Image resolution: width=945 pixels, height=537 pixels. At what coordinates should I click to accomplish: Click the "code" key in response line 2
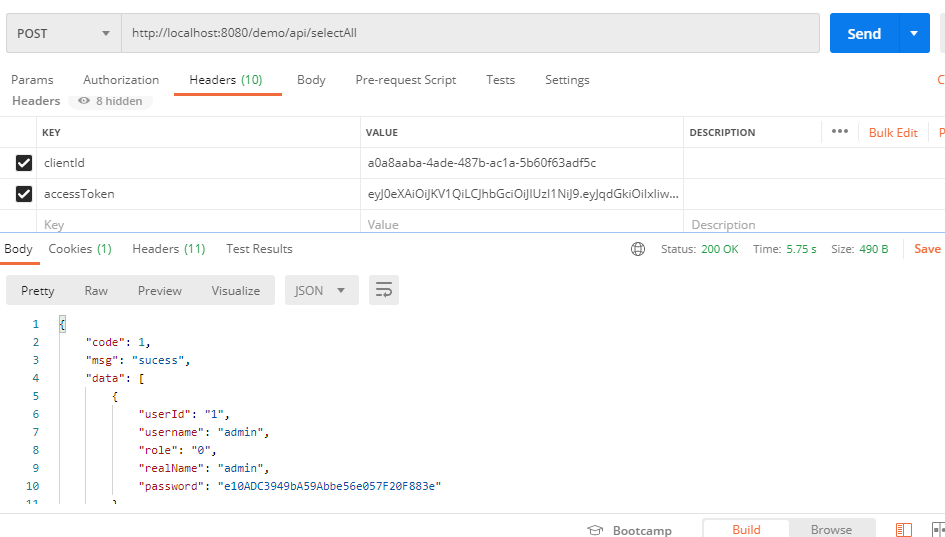point(105,342)
